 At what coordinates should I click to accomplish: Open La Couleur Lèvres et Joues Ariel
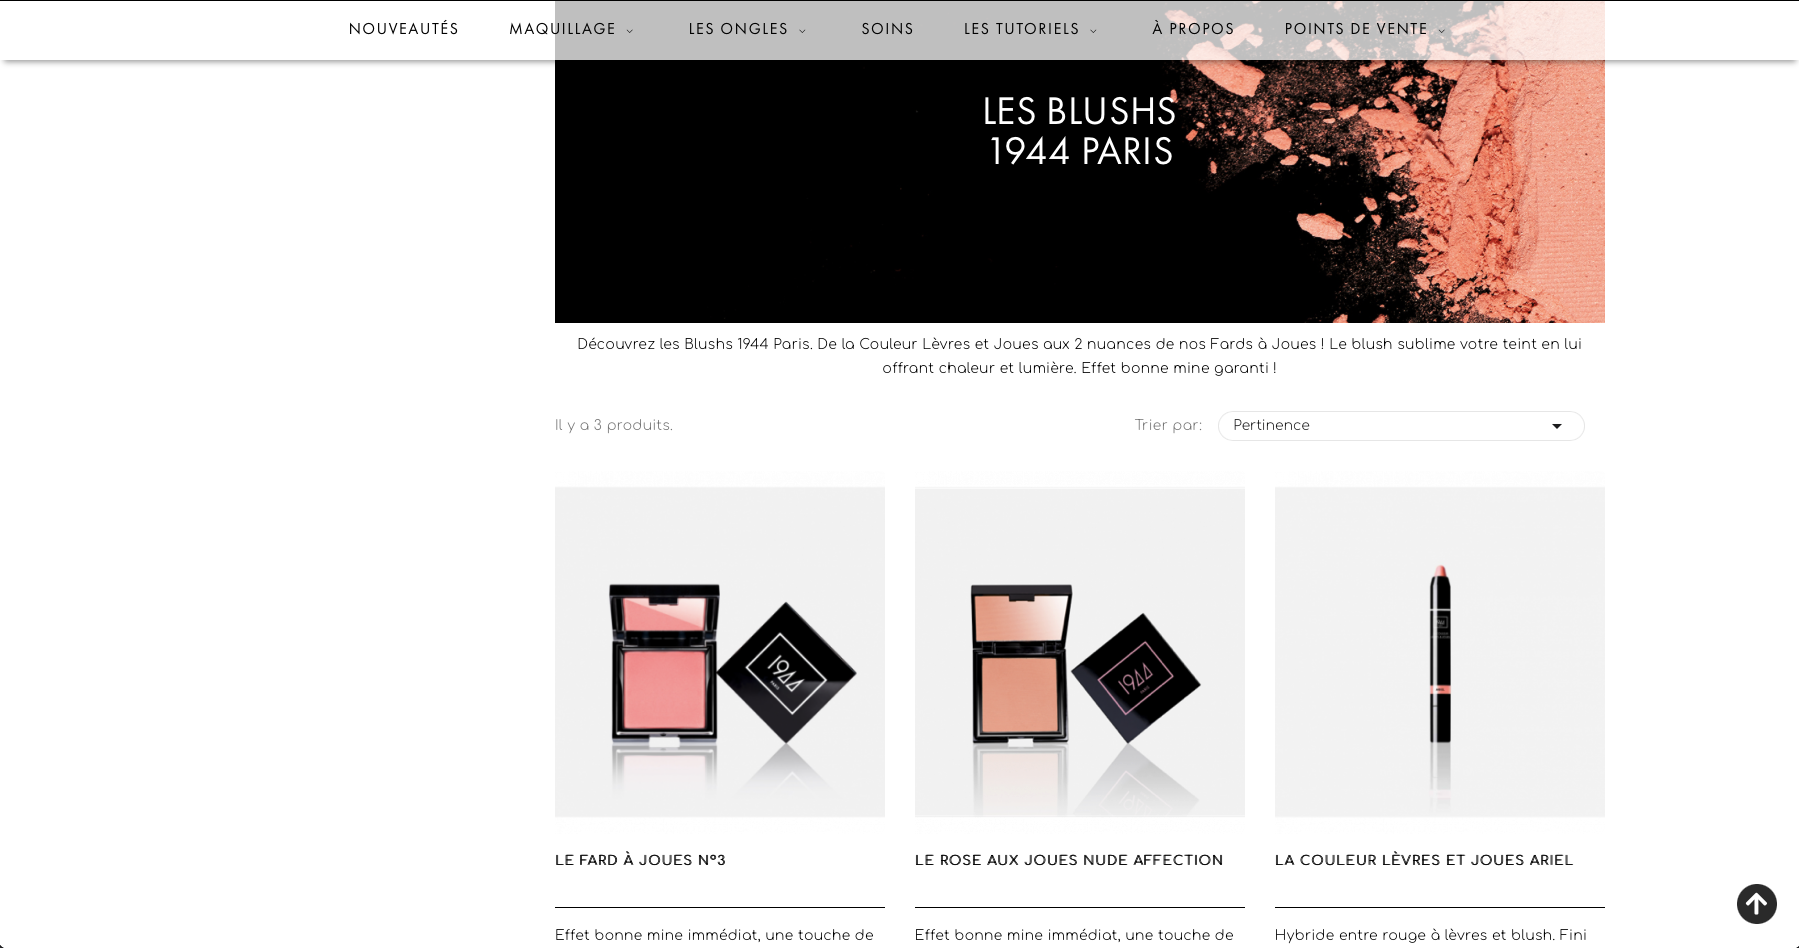tap(1423, 860)
